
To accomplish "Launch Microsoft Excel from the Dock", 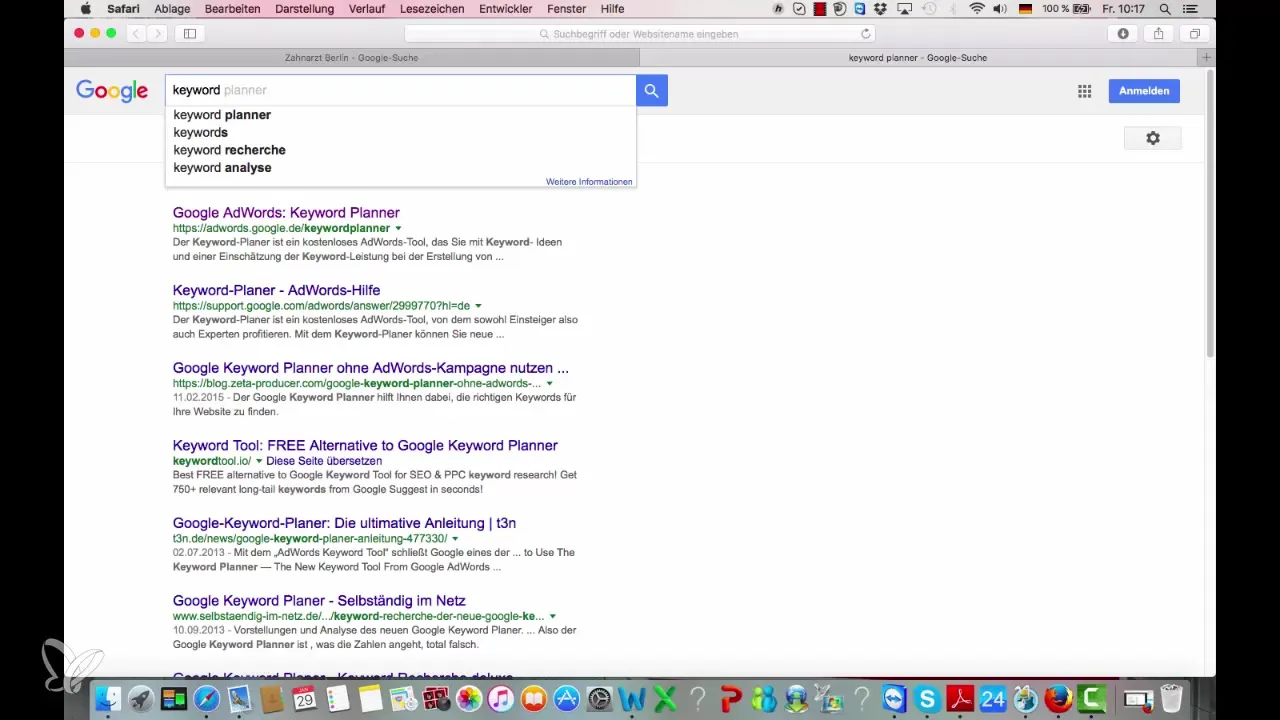I will [x=665, y=699].
